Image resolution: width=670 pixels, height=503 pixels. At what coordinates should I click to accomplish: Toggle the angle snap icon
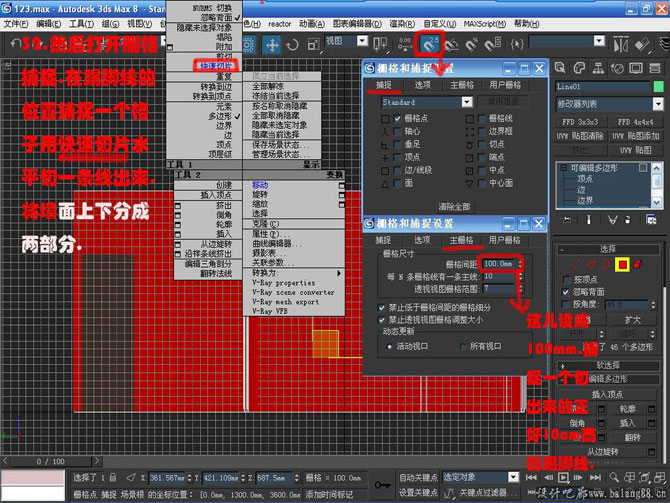(x=451, y=44)
